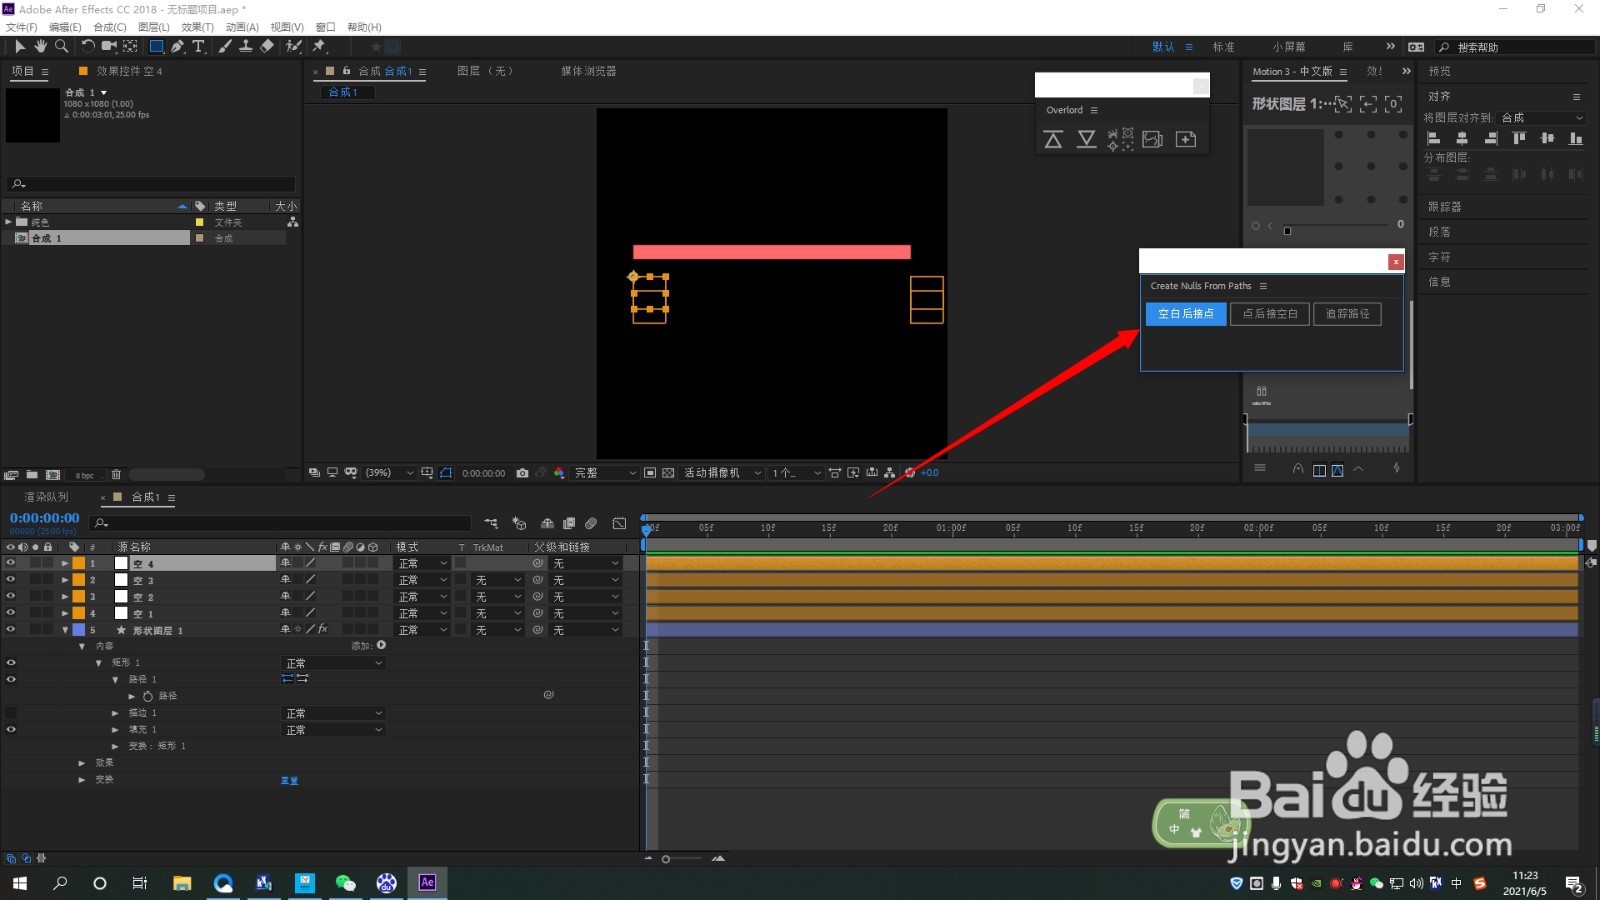1600x900 pixels.
Task: Select the Puppet Pin tool
Action: tap(319, 46)
